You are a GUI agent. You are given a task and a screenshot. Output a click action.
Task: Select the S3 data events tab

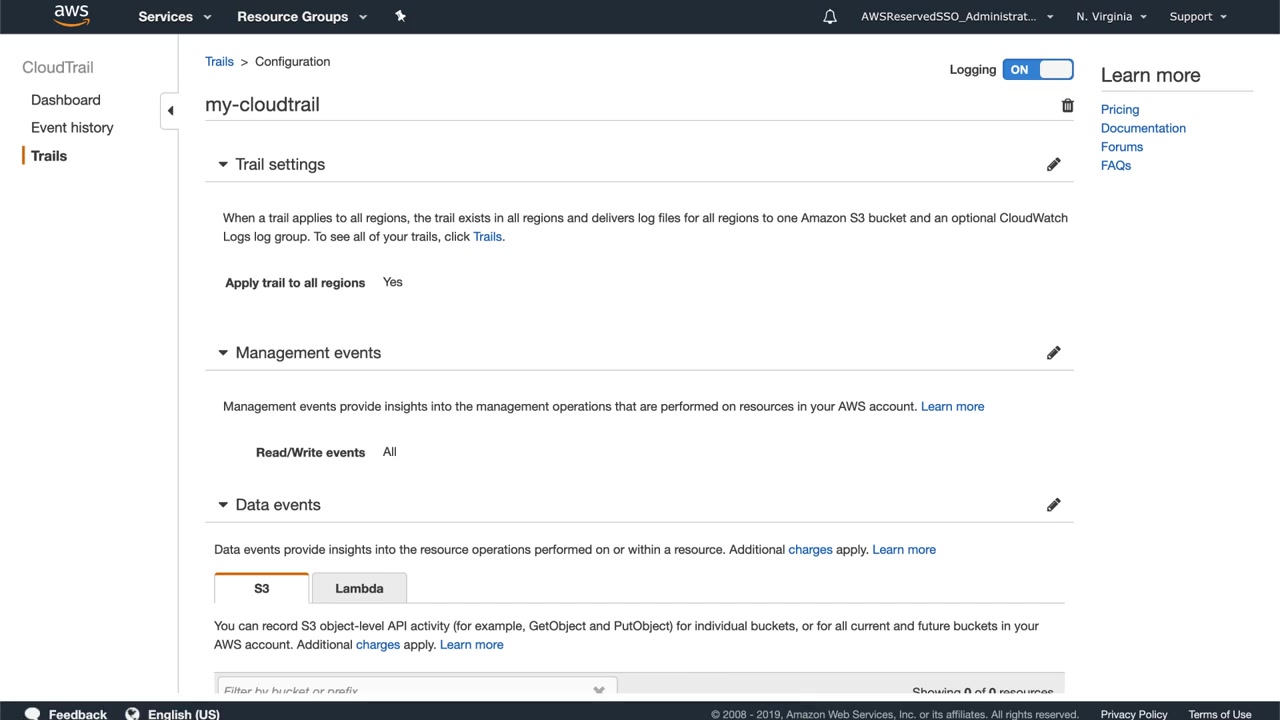point(261,588)
